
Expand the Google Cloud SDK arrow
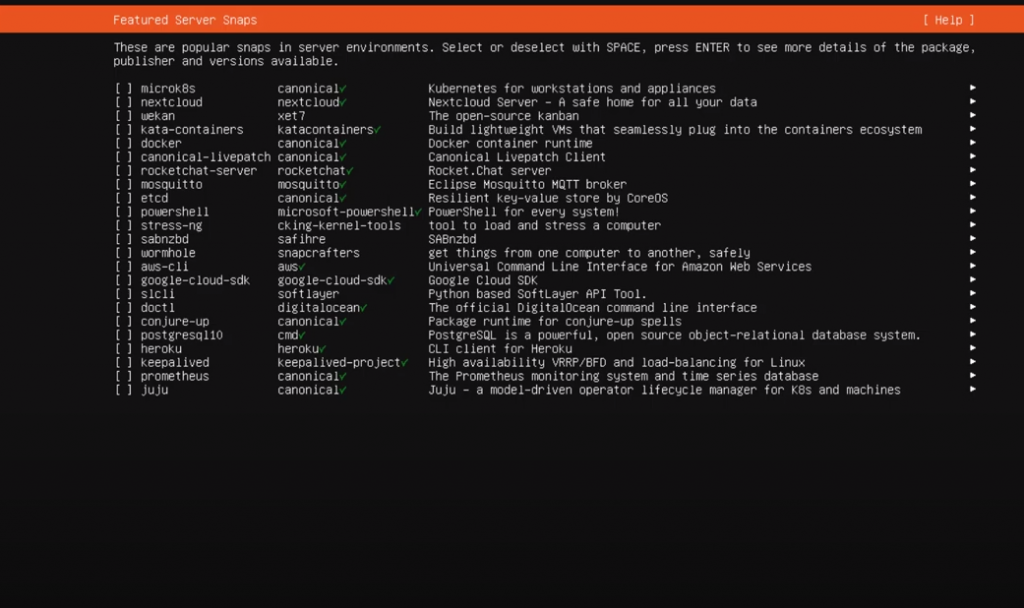(972, 280)
